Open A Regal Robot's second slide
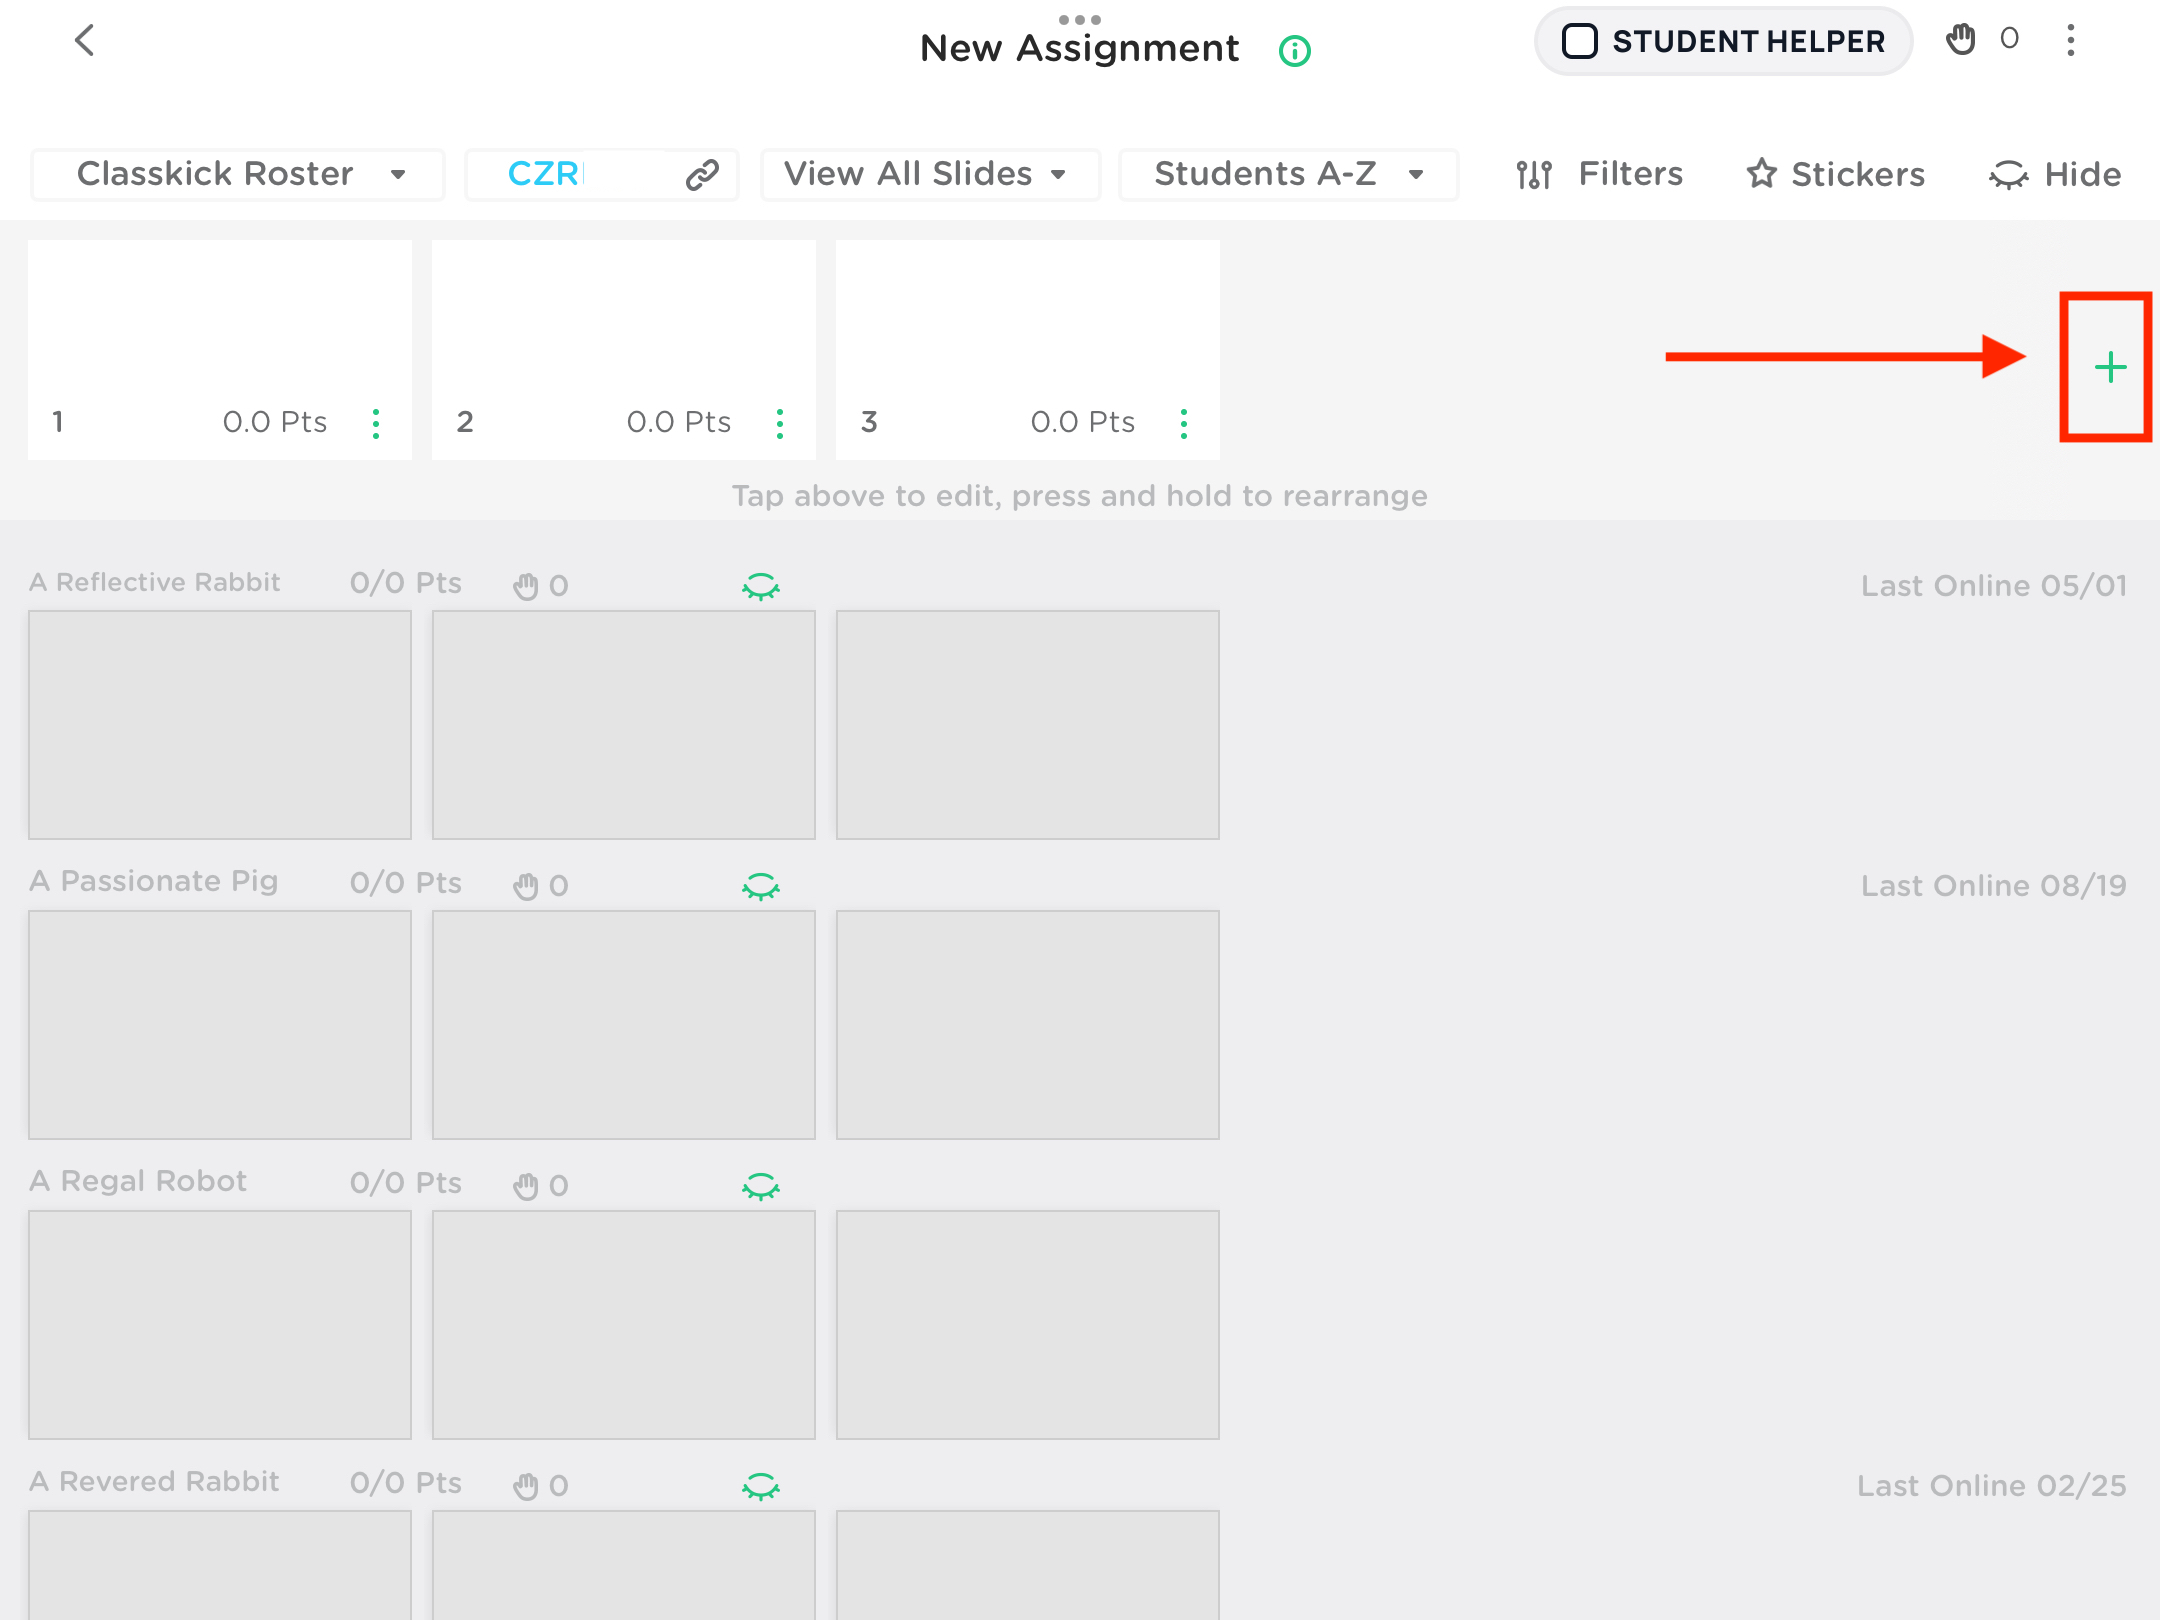This screenshot has width=2160, height=1620. click(x=624, y=1325)
